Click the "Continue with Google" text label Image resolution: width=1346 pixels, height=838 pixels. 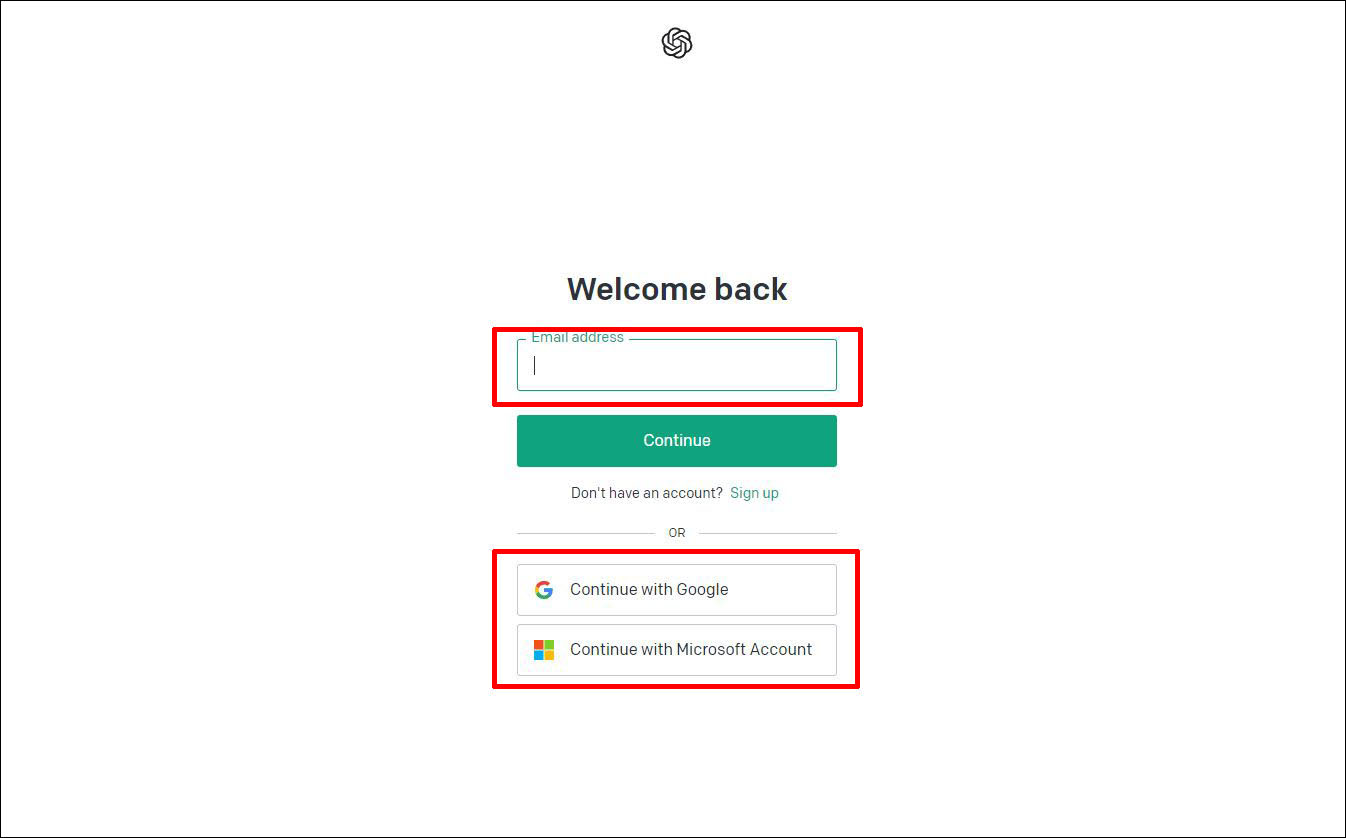pyautogui.click(x=649, y=590)
